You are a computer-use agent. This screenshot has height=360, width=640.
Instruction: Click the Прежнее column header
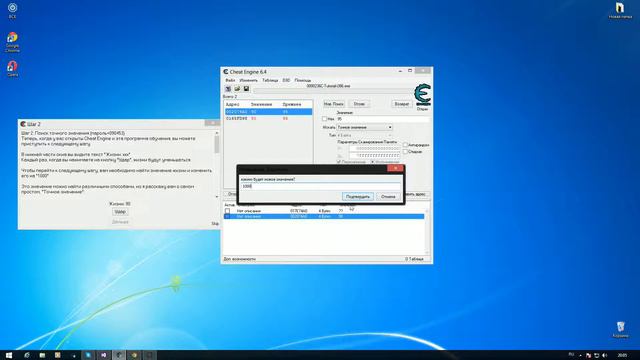[291, 104]
